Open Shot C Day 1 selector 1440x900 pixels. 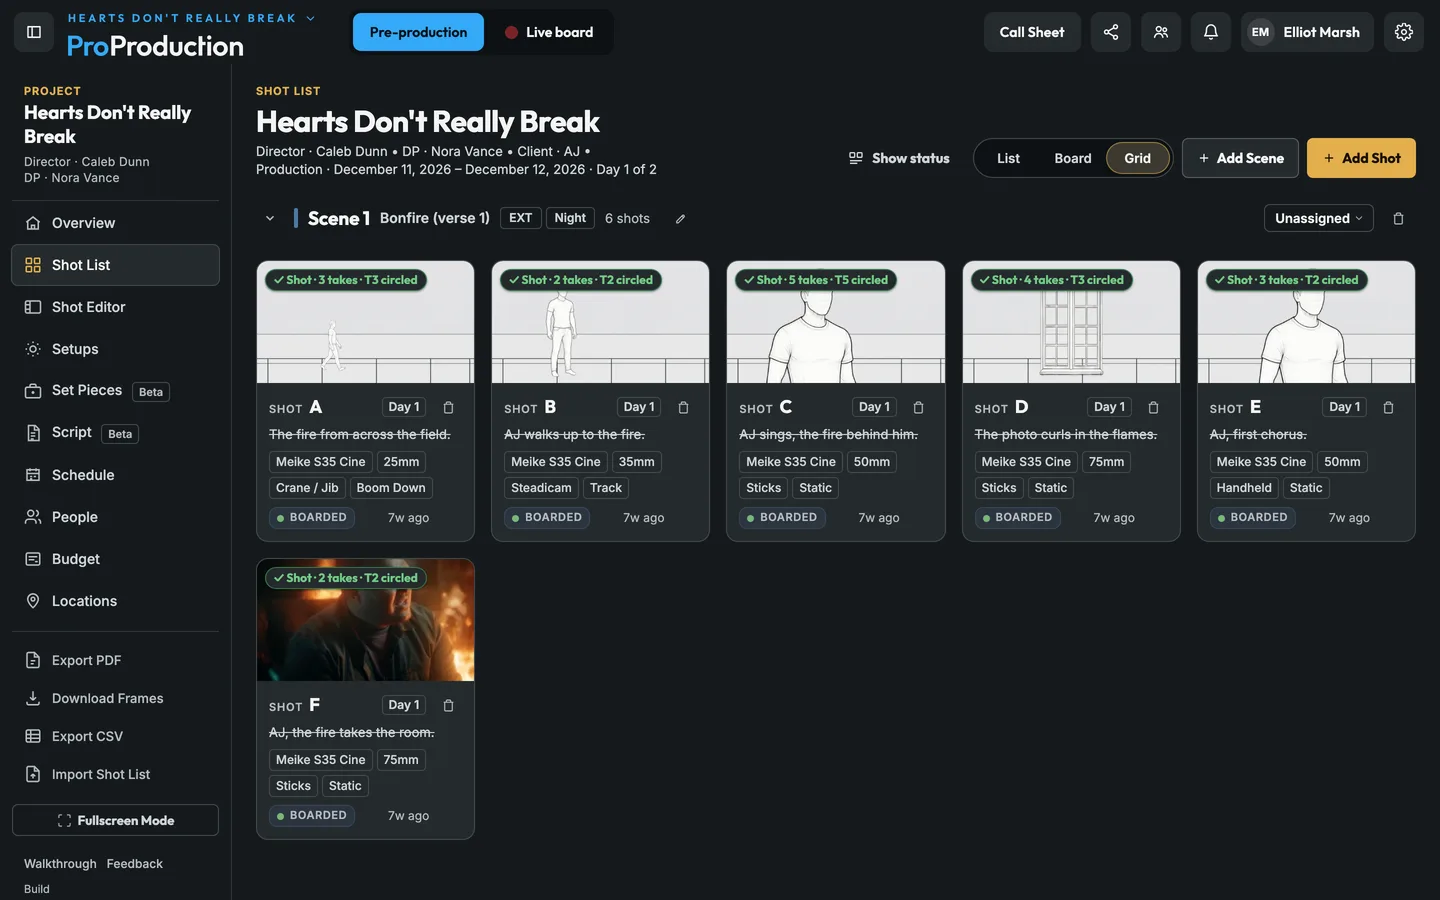click(x=874, y=407)
